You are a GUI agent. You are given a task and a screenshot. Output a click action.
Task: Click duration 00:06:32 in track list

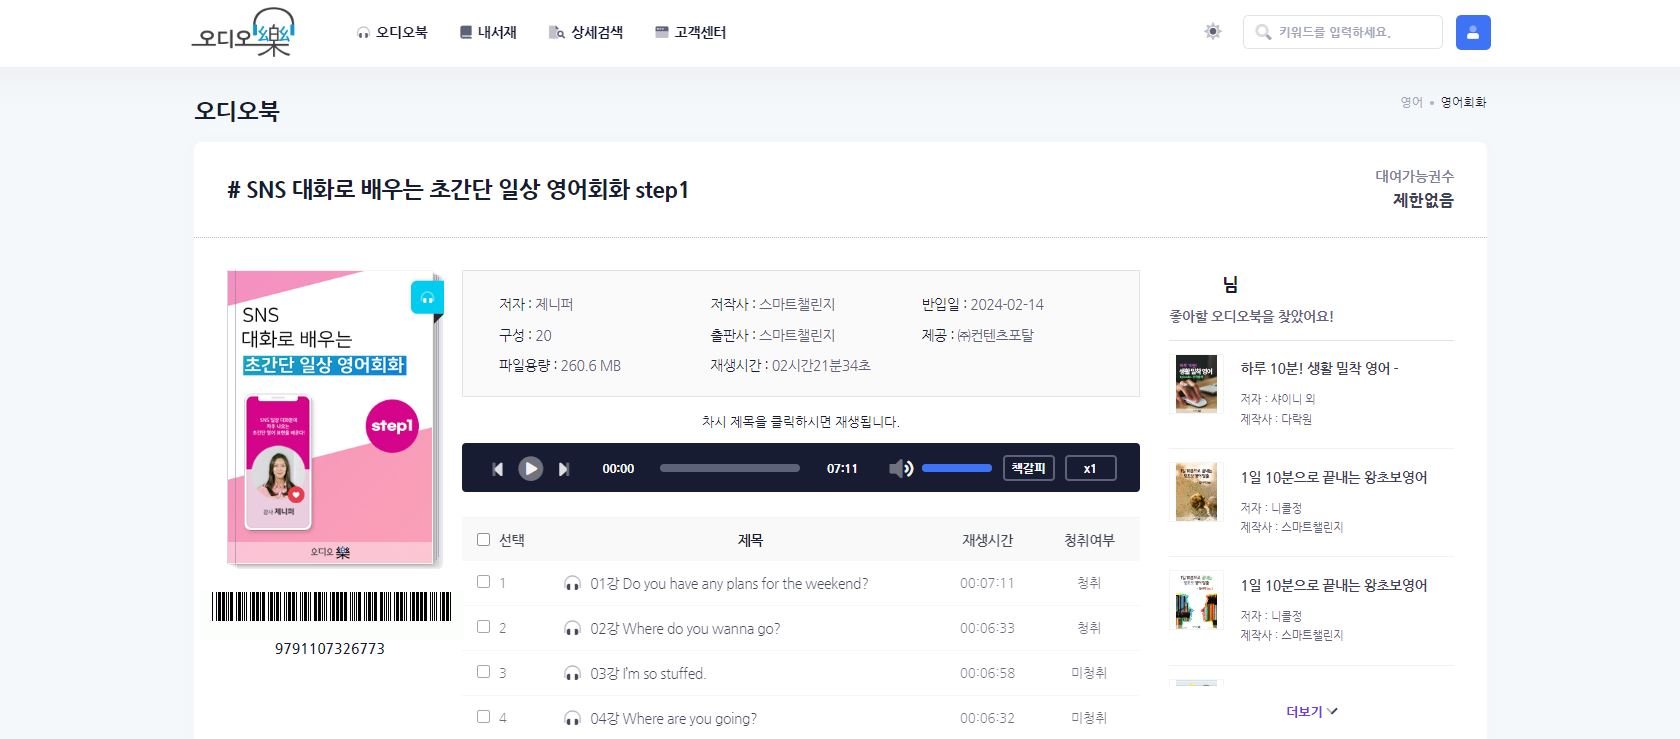pos(987,718)
